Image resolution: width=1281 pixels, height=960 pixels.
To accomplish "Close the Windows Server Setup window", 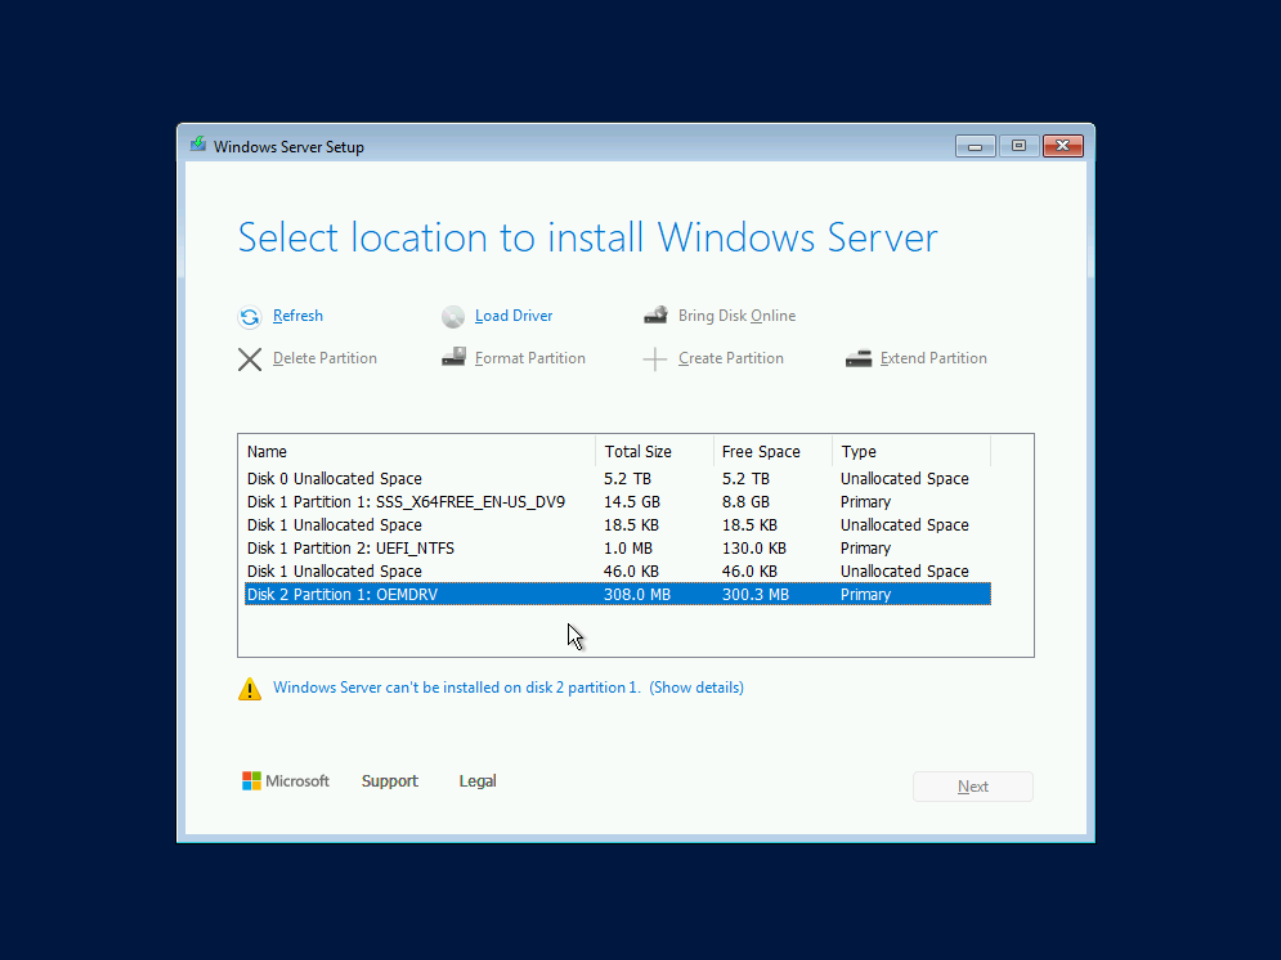I will [1063, 146].
